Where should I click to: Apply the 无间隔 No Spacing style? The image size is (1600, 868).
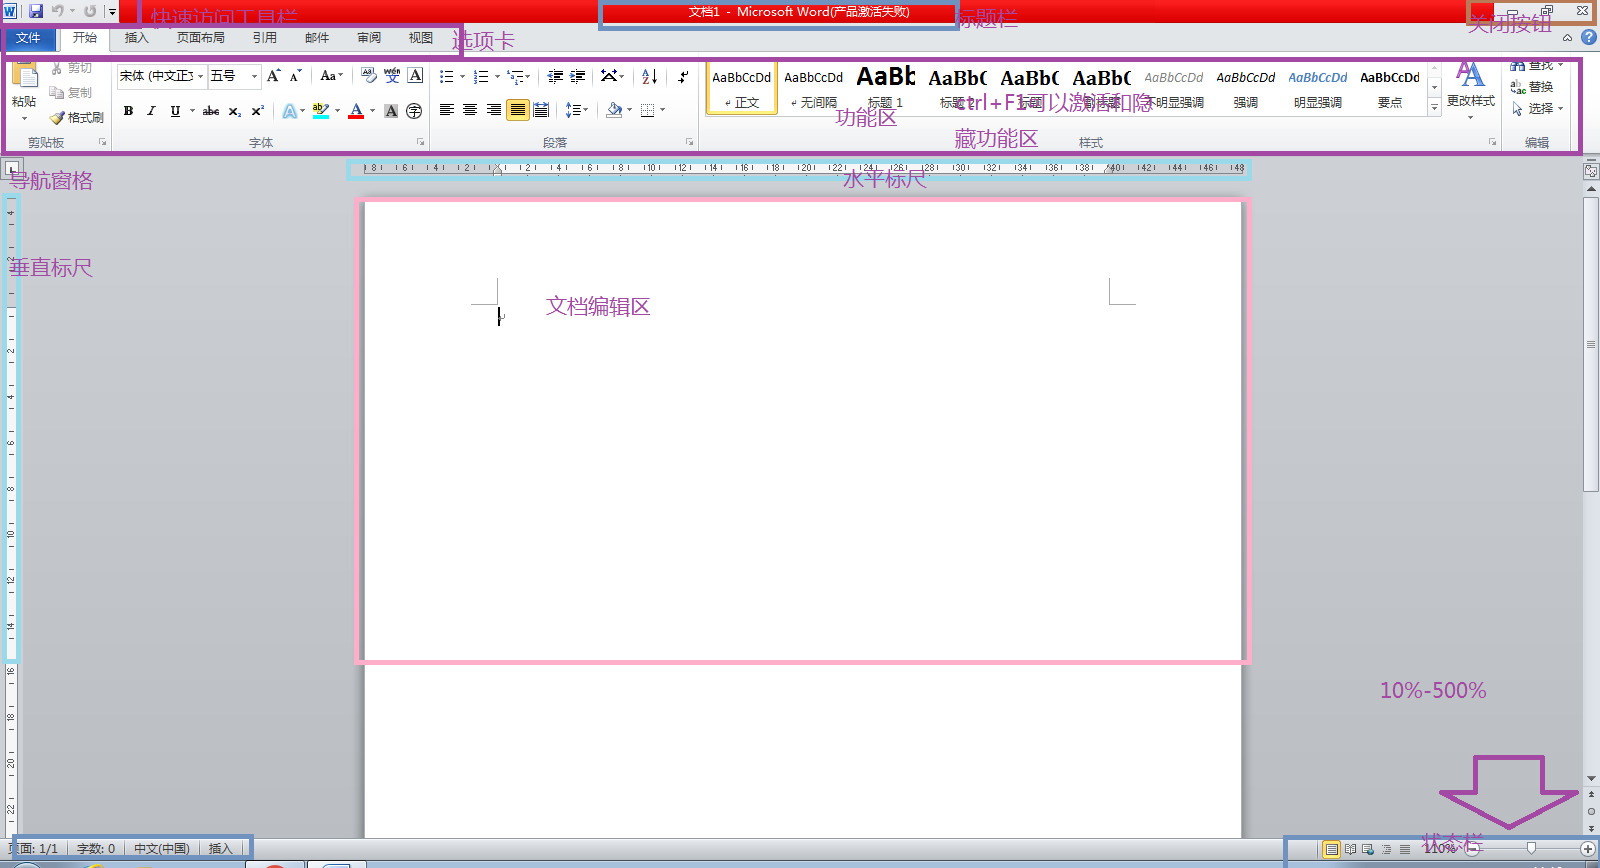(814, 88)
